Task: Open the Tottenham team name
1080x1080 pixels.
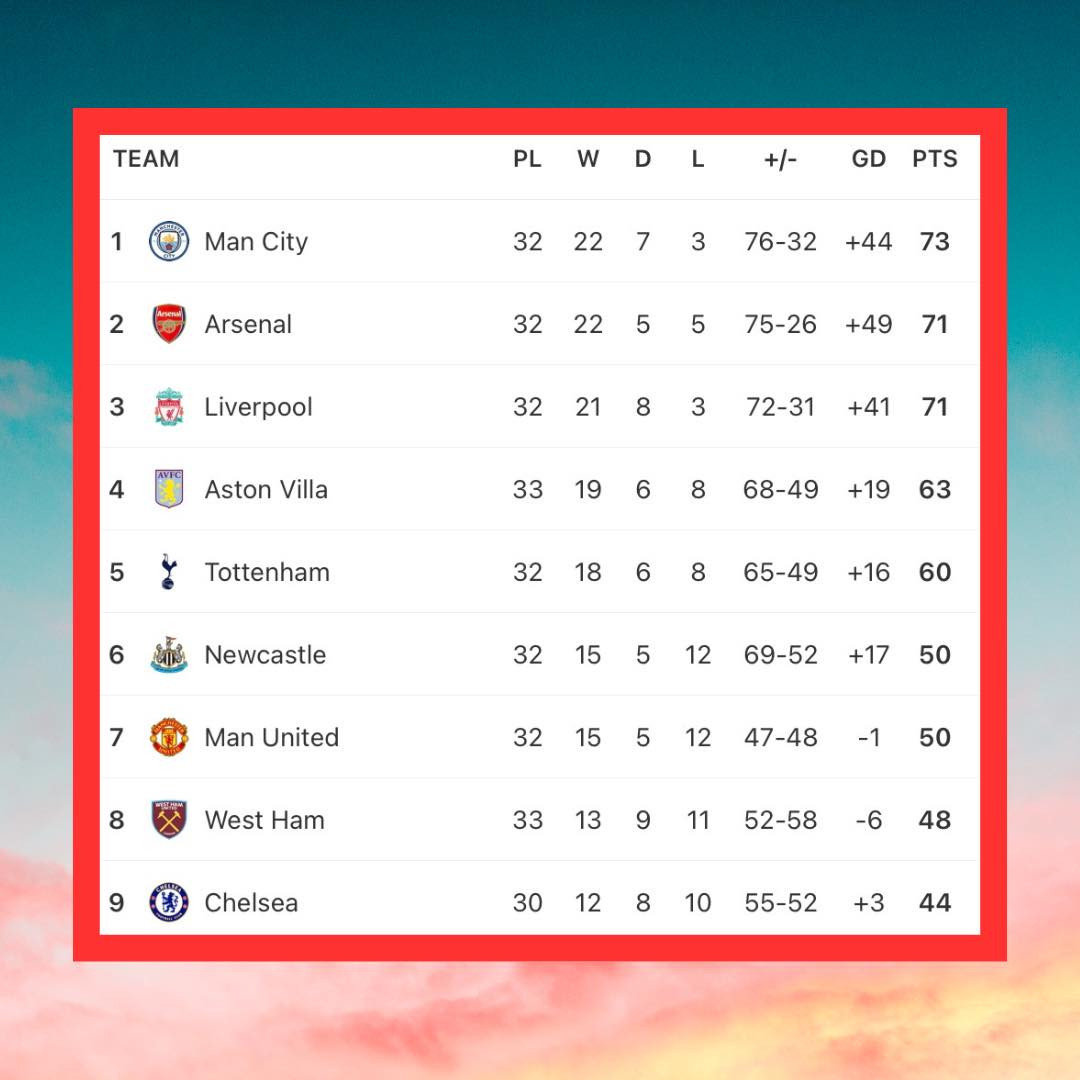Action: (267, 572)
